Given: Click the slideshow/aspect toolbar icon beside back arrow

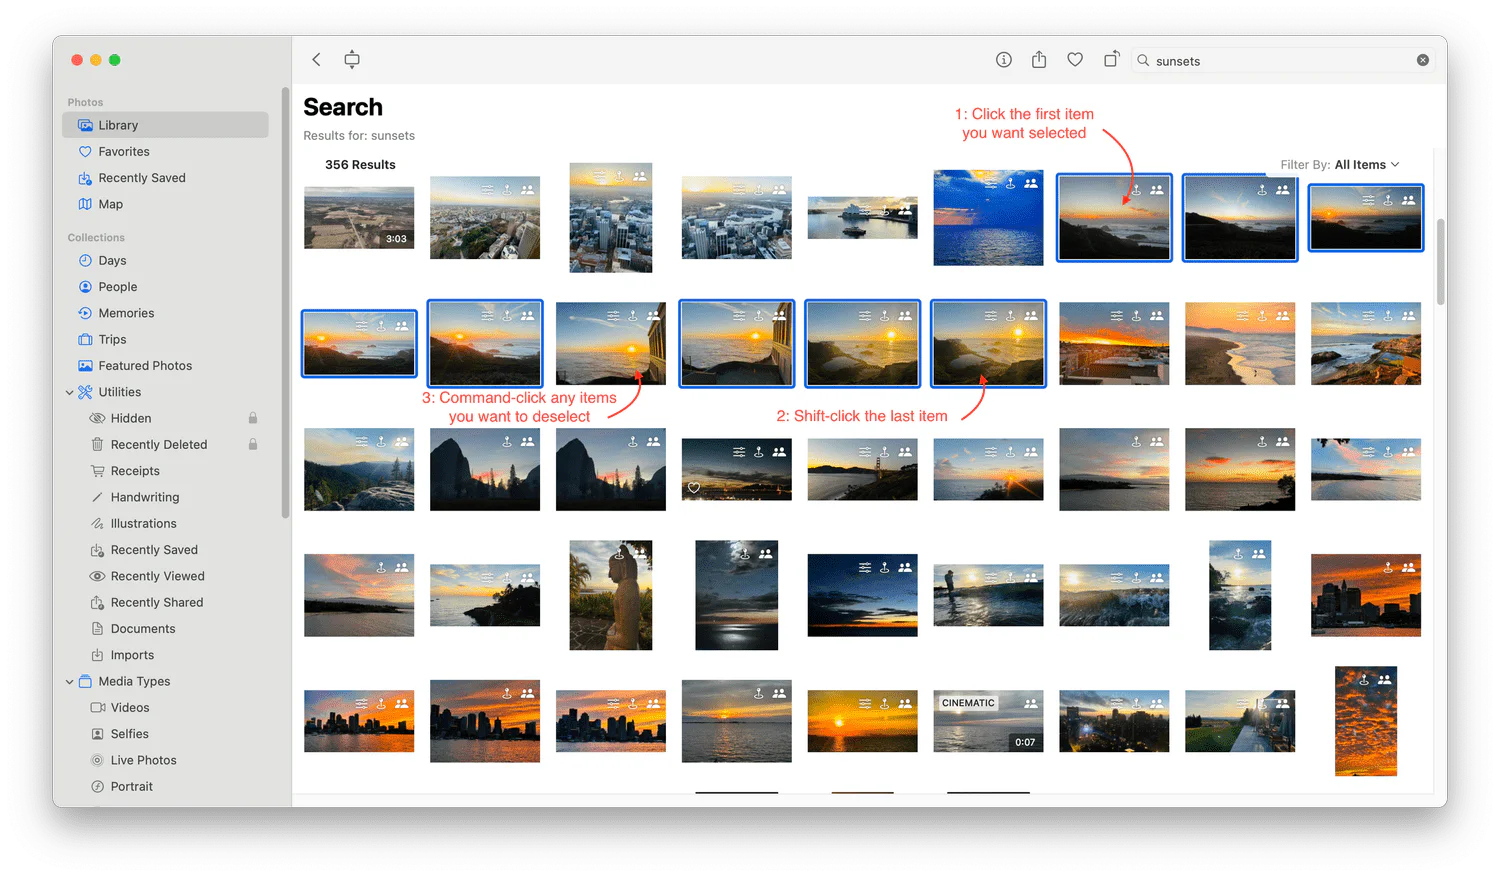Looking at the screenshot, I should (x=352, y=60).
